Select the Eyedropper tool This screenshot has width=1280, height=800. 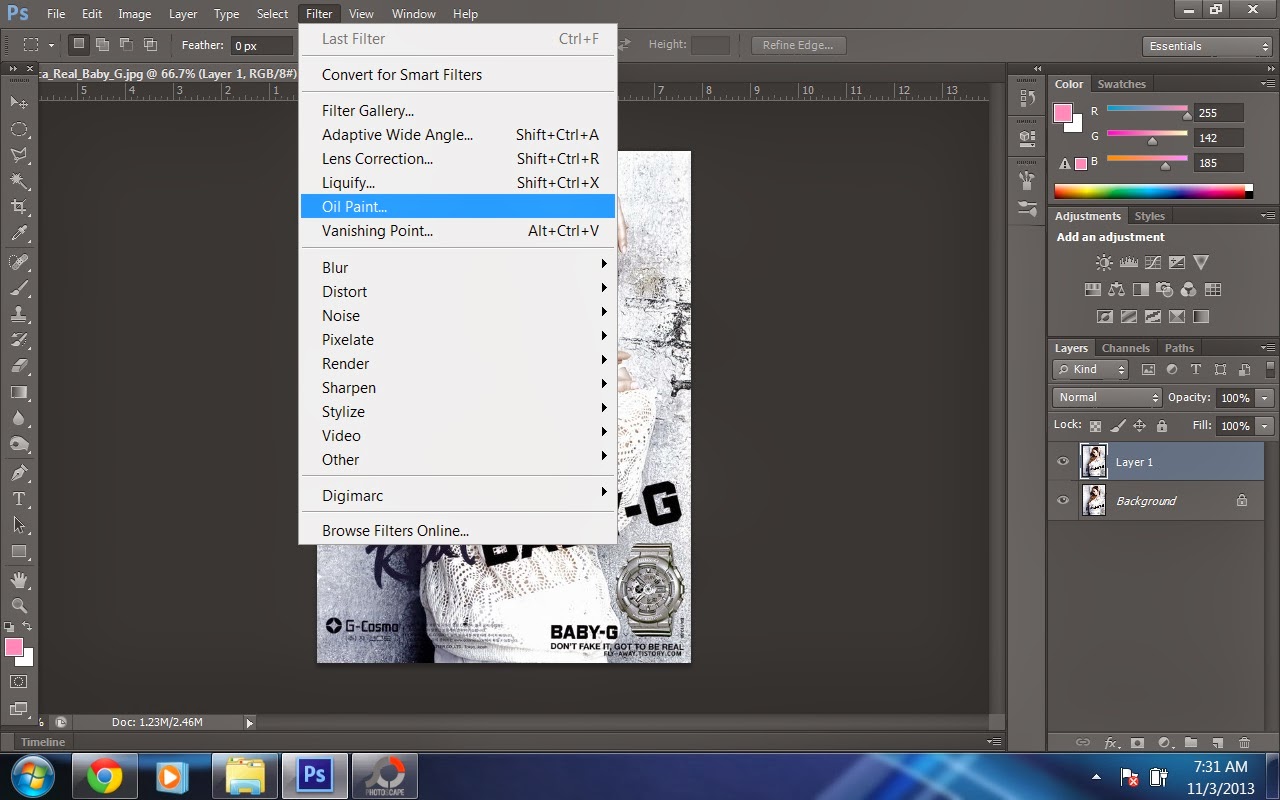click(19, 234)
